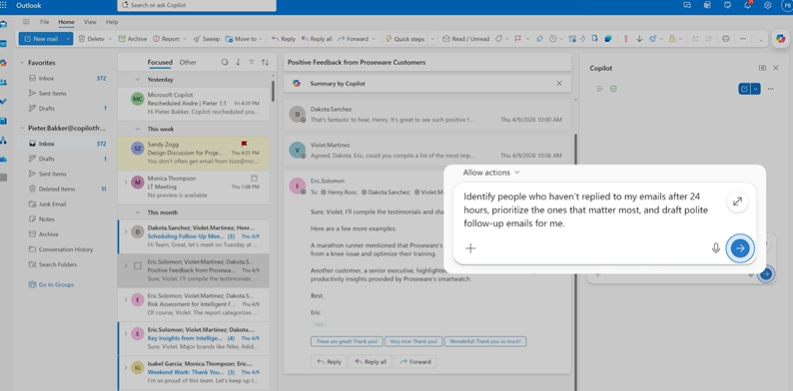
Task: Expand the prompt box with the diagonal arrows icon
Action: (x=737, y=201)
